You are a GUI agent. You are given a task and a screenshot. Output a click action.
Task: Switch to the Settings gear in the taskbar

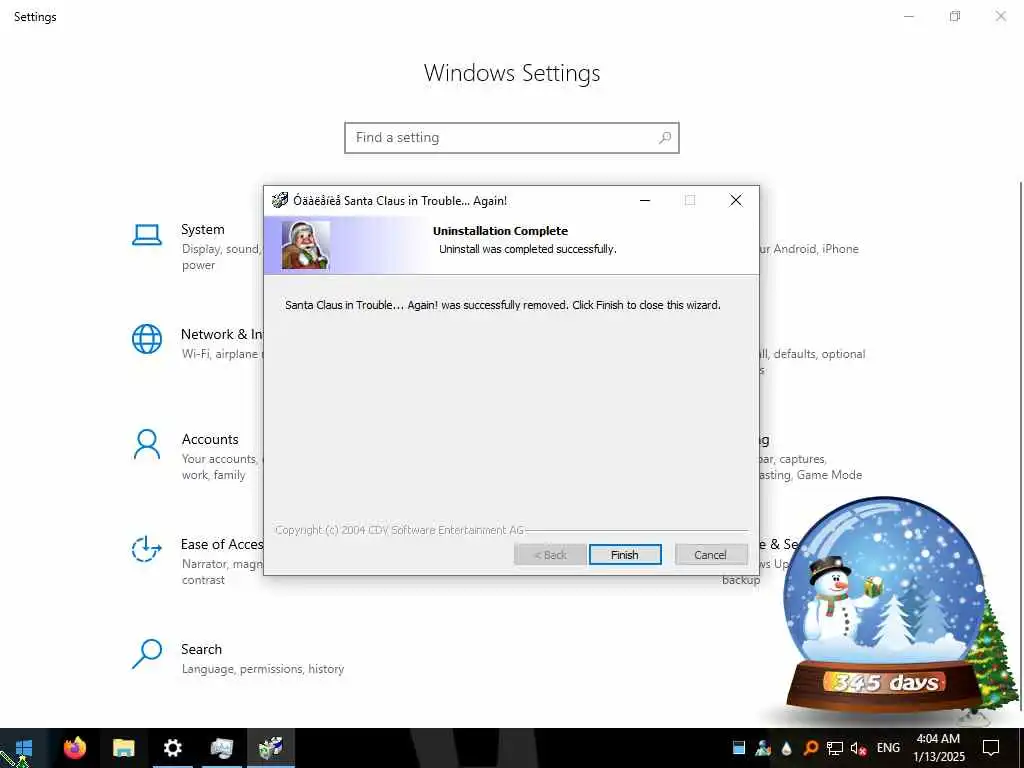click(x=172, y=748)
